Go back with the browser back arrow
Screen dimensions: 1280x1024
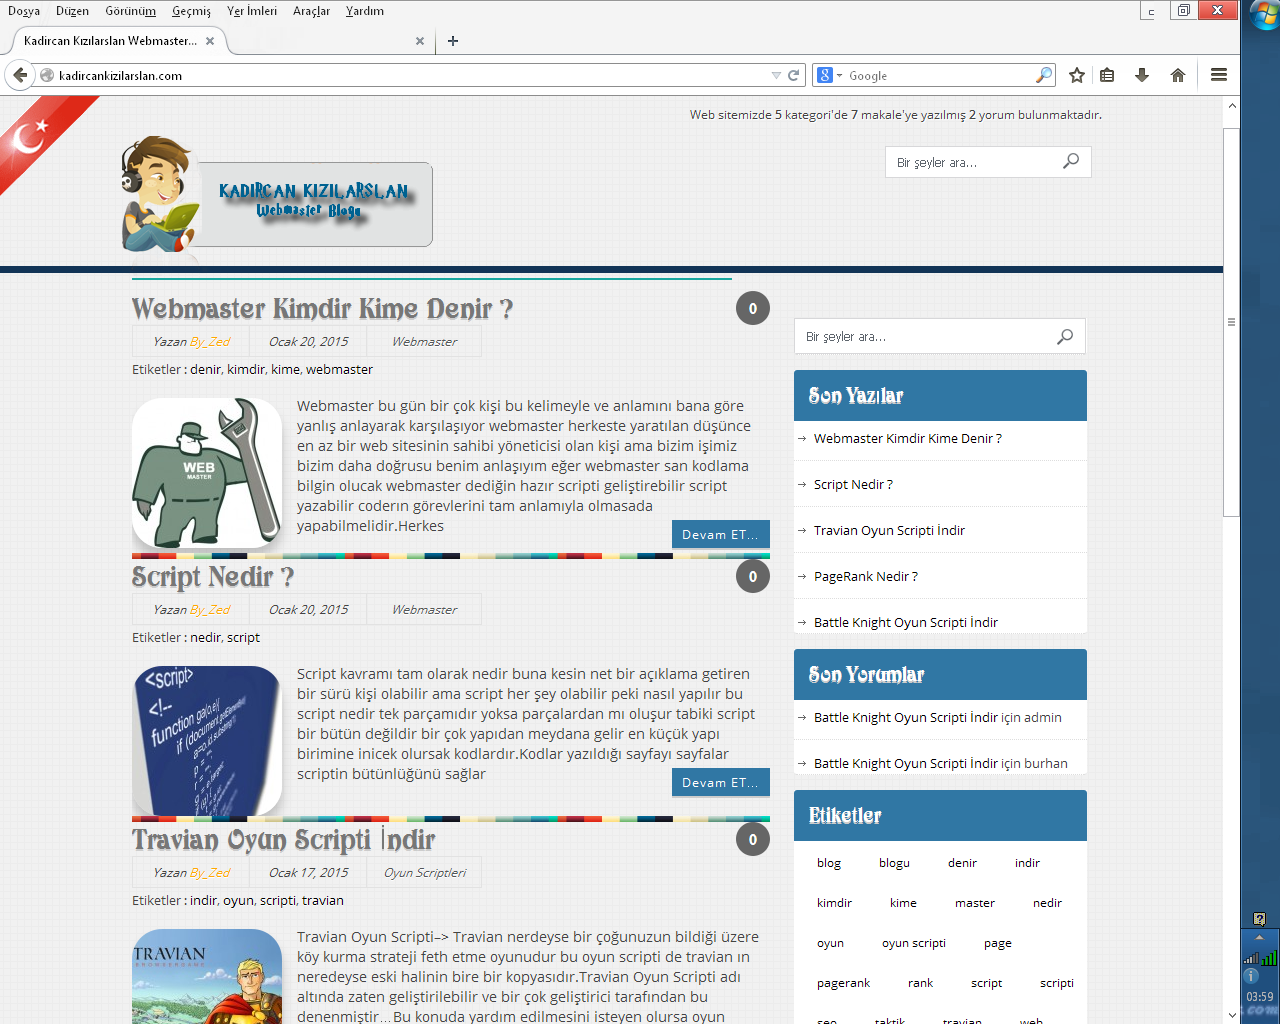[20, 75]
